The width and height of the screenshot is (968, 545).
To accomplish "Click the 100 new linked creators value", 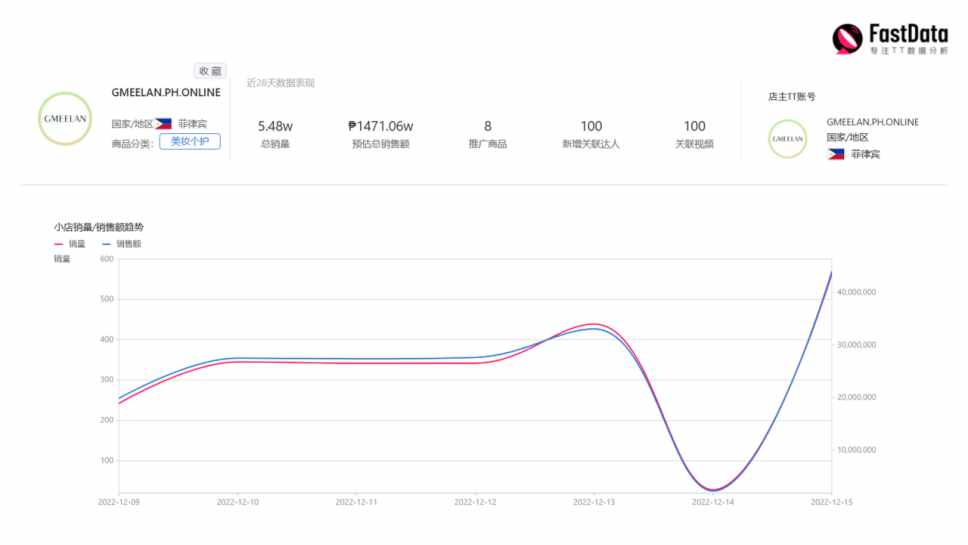I will coord(591,127).
